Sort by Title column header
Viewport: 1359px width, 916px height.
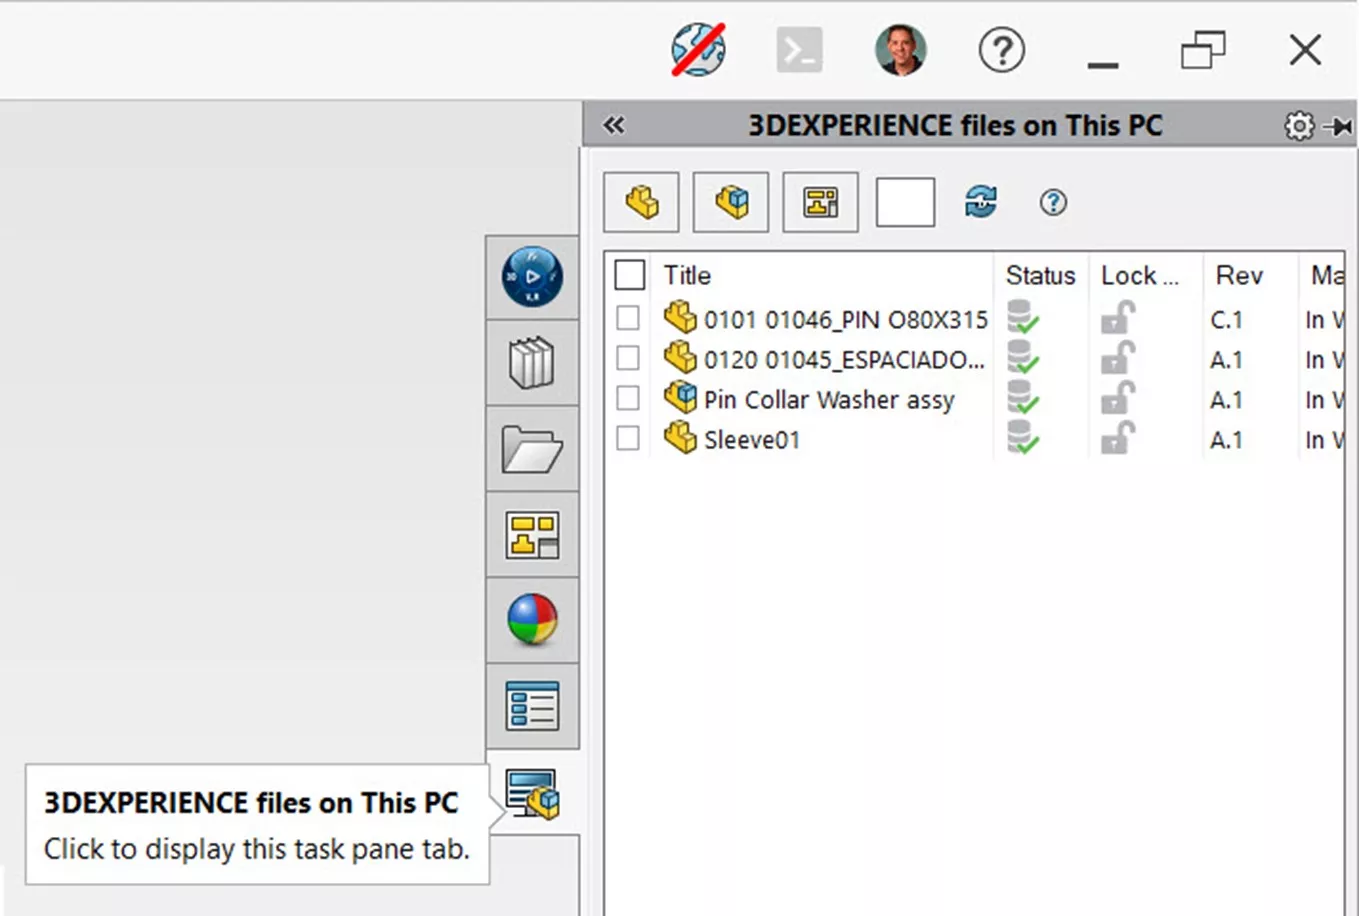[687, 275]
